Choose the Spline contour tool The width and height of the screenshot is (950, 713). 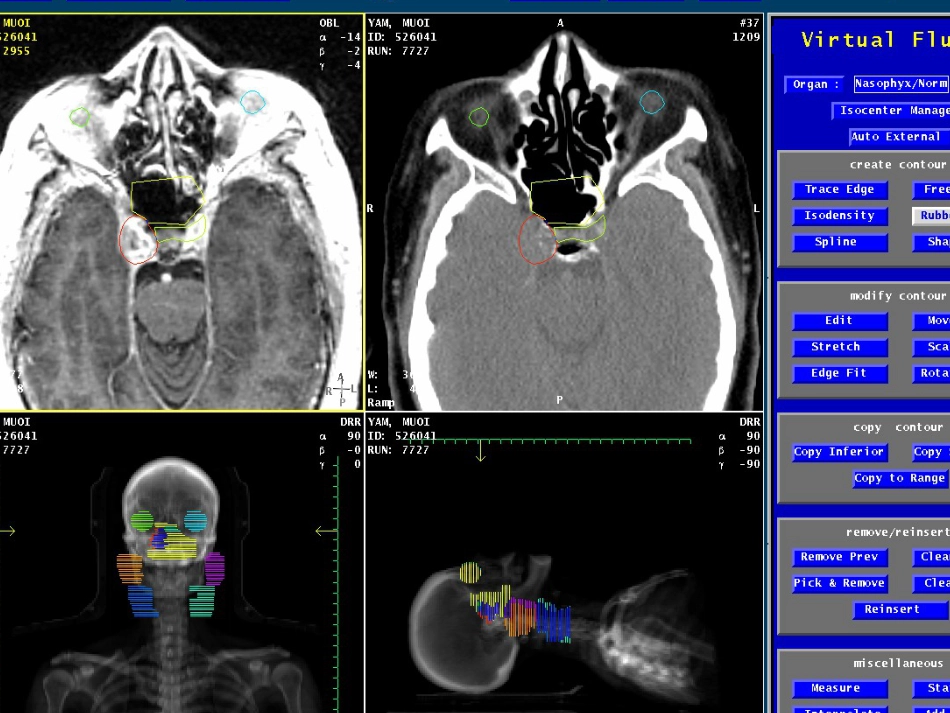click(840, 242)
